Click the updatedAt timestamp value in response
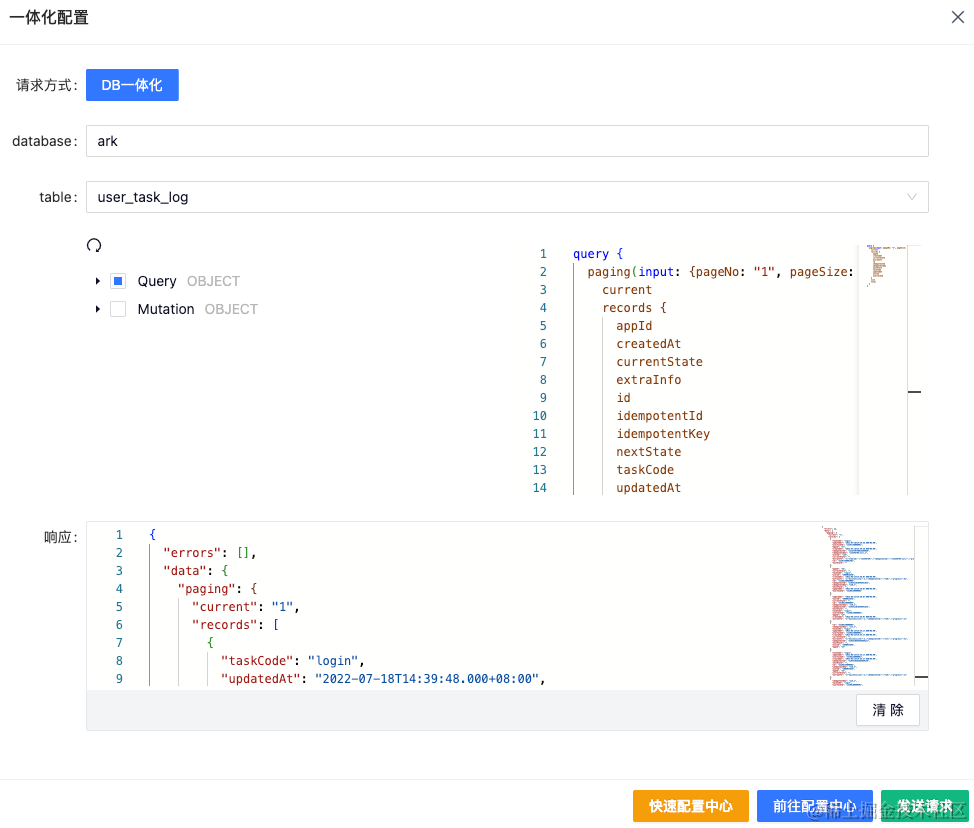This screenshot has height=828, width=974. click(427, 679)
